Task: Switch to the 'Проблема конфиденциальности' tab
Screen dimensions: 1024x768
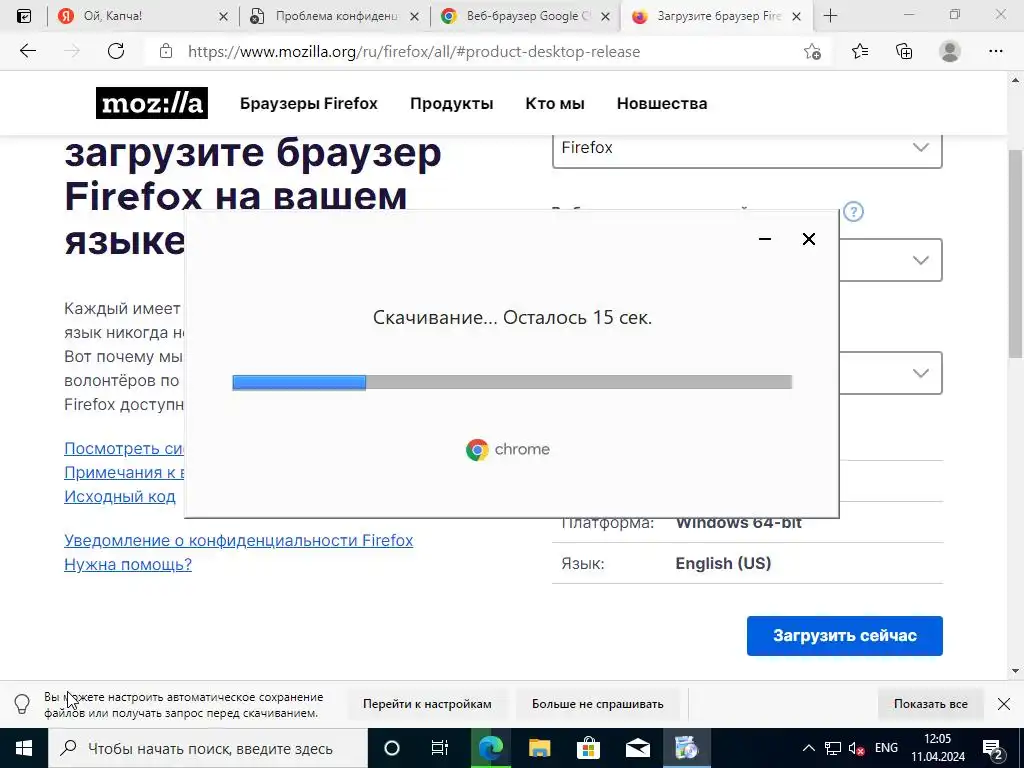Action: click(334, 16)
